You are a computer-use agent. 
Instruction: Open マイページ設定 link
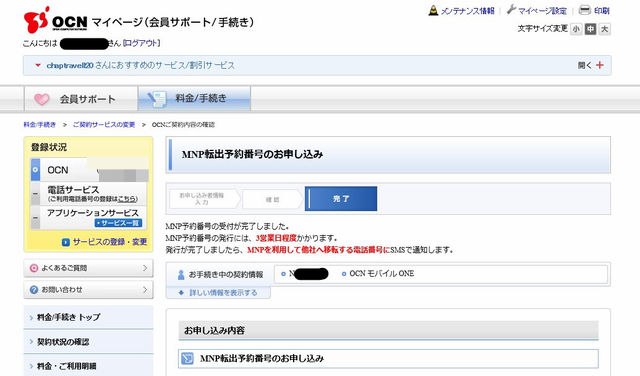542,11
